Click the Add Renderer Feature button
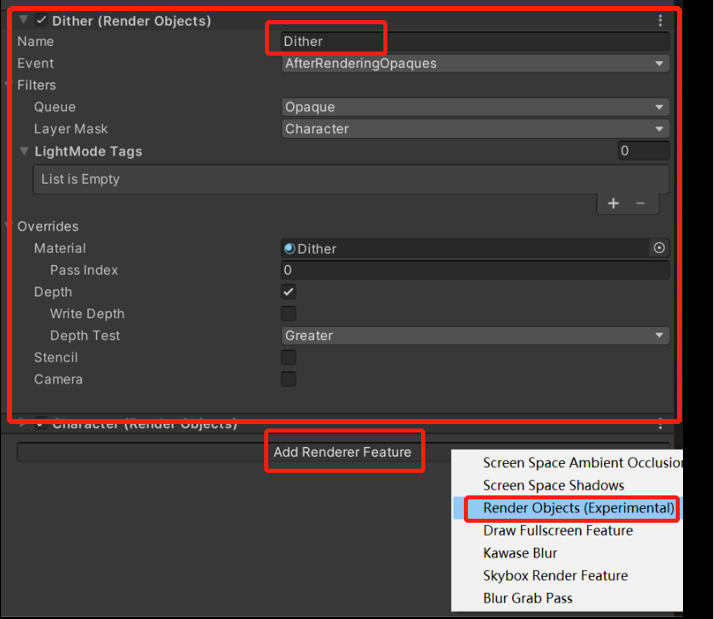 tap(343, 452)
